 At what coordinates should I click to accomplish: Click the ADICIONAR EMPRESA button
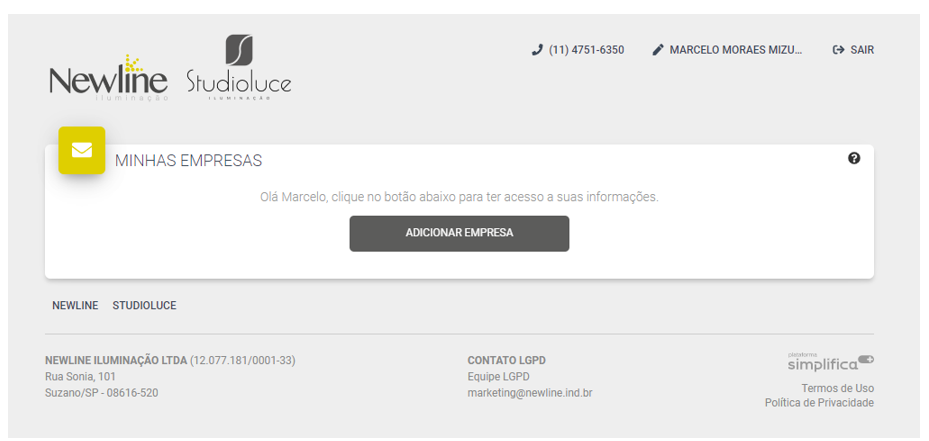point(459,234)
